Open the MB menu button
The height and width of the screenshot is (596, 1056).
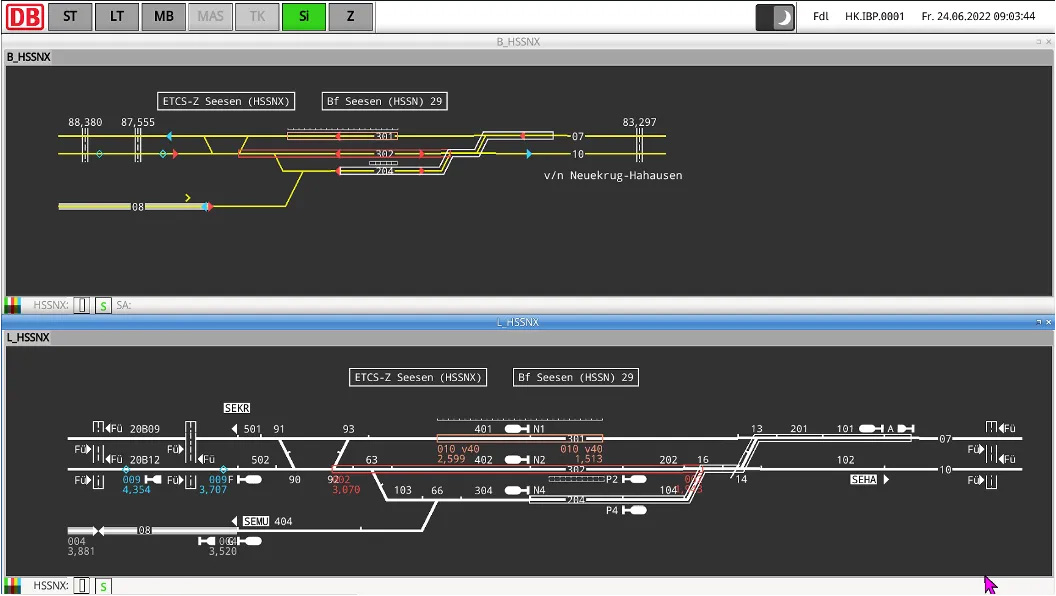tap(164, 17)
